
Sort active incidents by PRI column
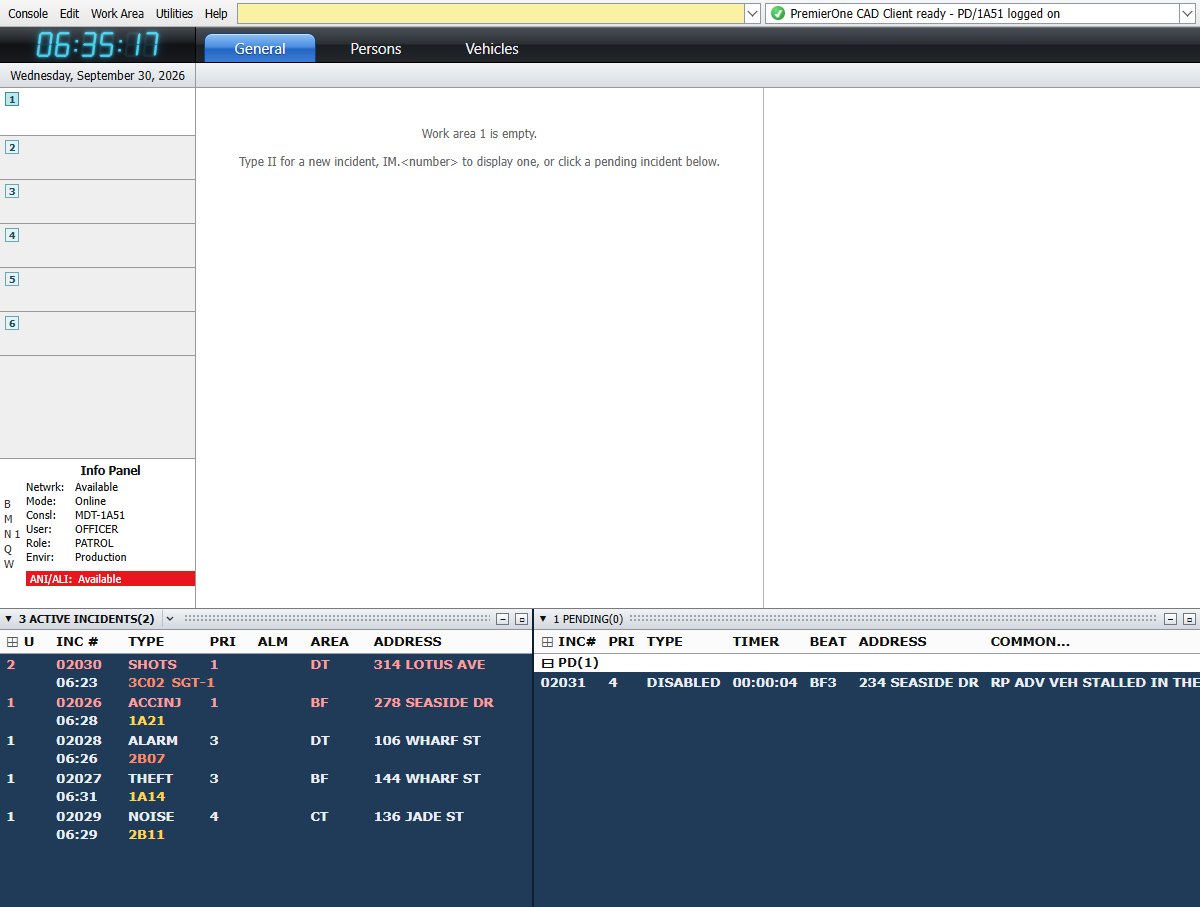pyautogui.click(x=223, y=642)
